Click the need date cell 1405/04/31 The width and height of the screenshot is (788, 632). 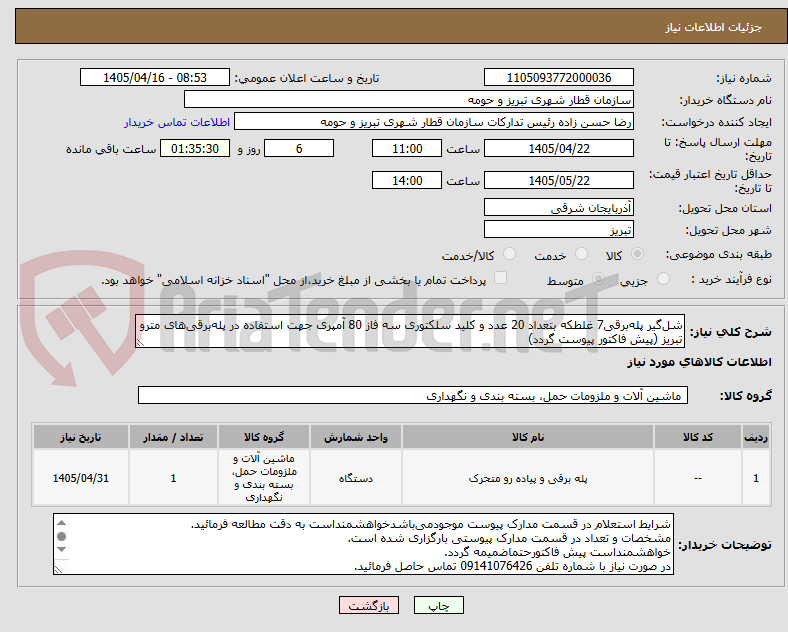click(81, 478)
